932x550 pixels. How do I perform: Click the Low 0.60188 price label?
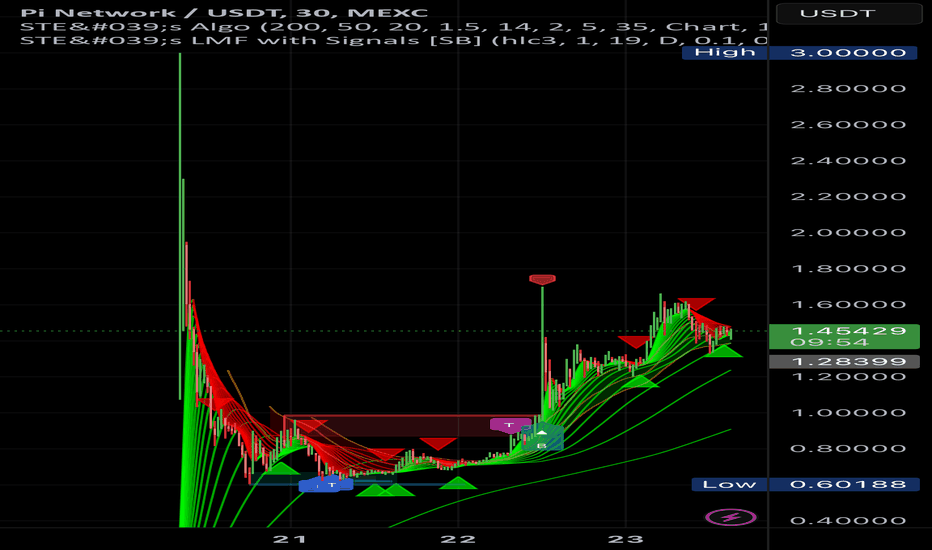pos(804,485)
